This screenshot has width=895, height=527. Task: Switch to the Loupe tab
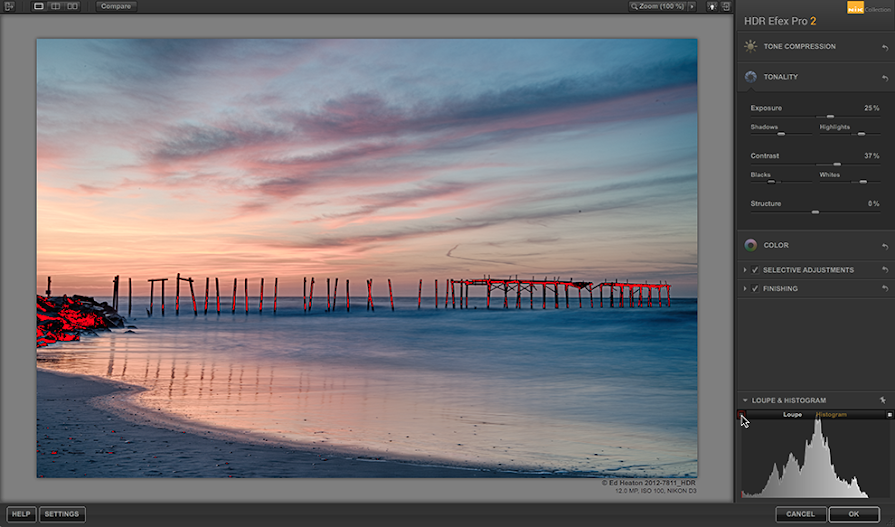click(792, 415)
